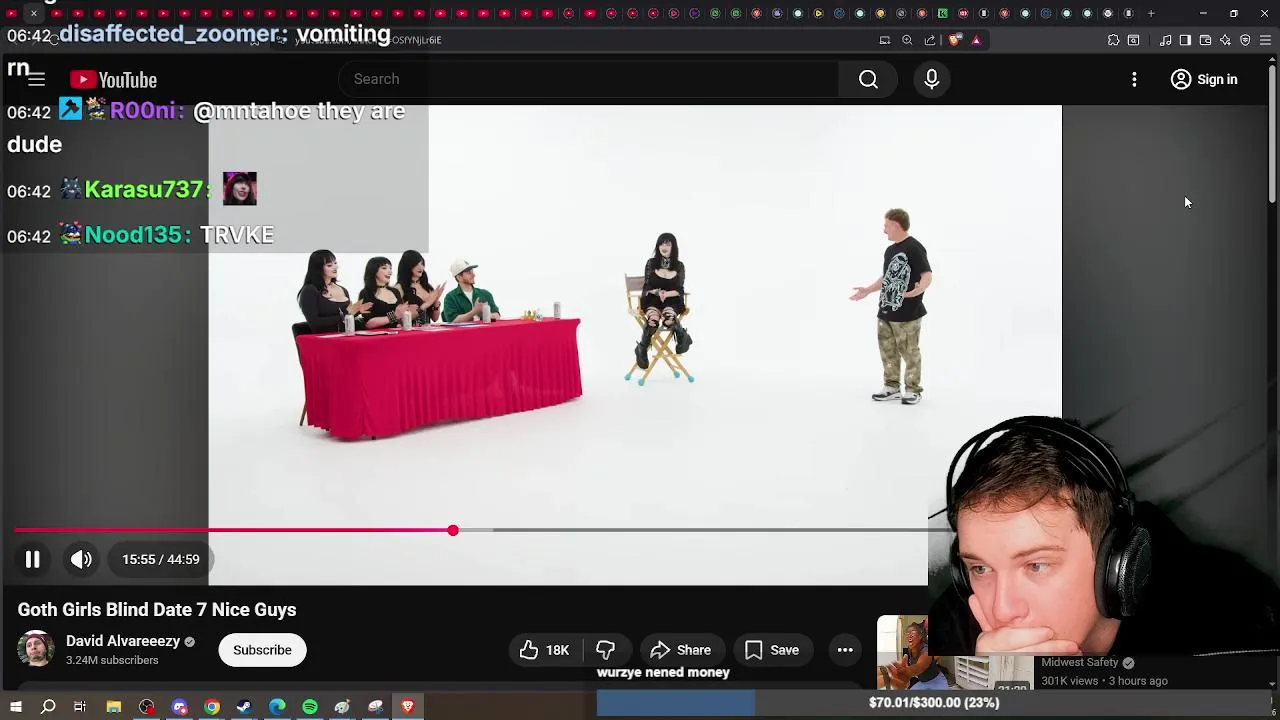Open Brave VPN shield icon
Viewport: 1280px width, 720px height.
click(x=1245, y=40)
